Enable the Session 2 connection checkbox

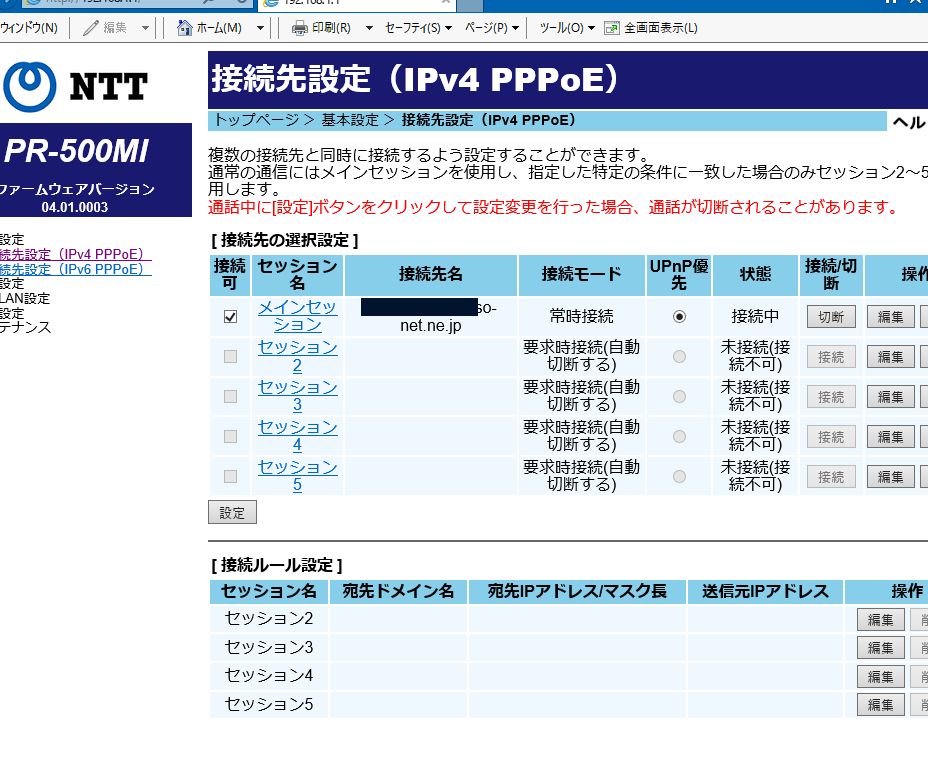(x=231, y=357)
